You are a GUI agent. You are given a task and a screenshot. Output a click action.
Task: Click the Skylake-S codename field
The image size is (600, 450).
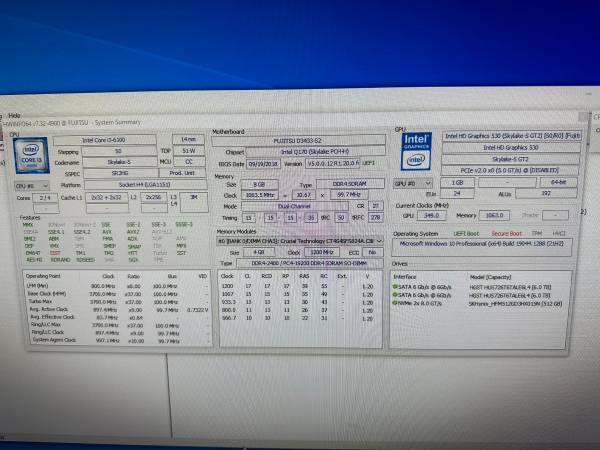pyautogui.click(x=119, y=162)
